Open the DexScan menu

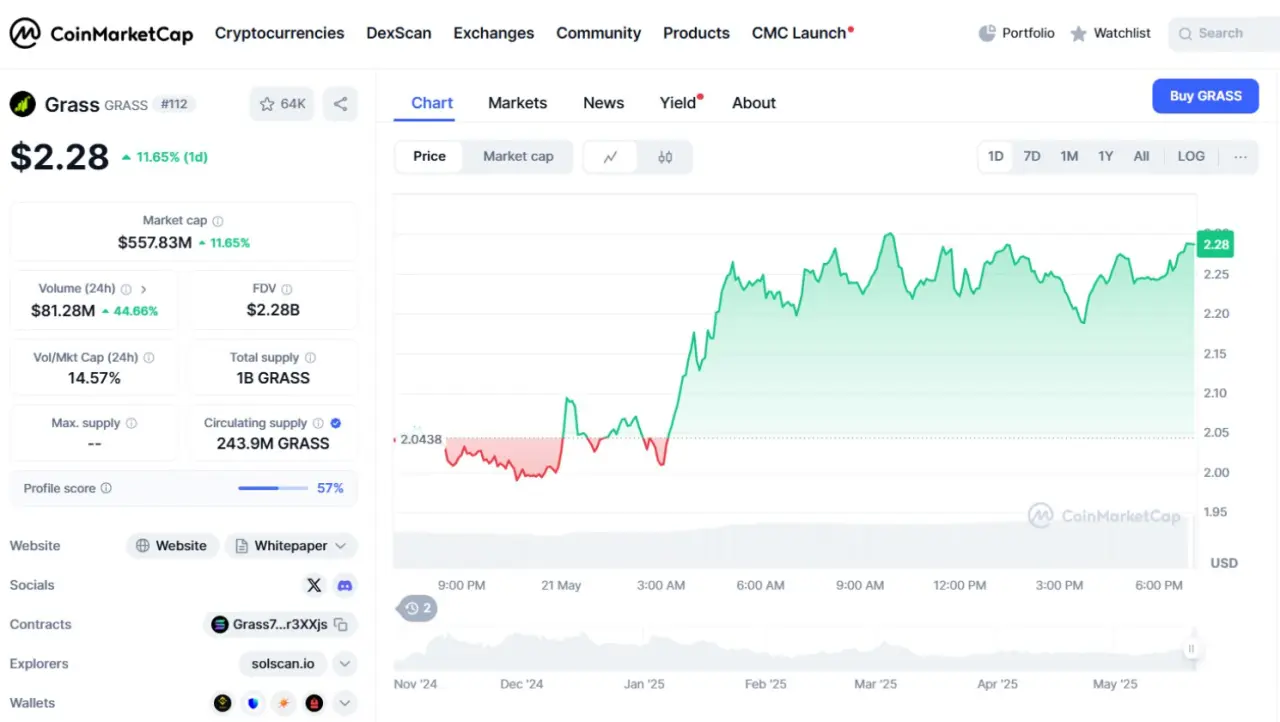coord(399,33)
